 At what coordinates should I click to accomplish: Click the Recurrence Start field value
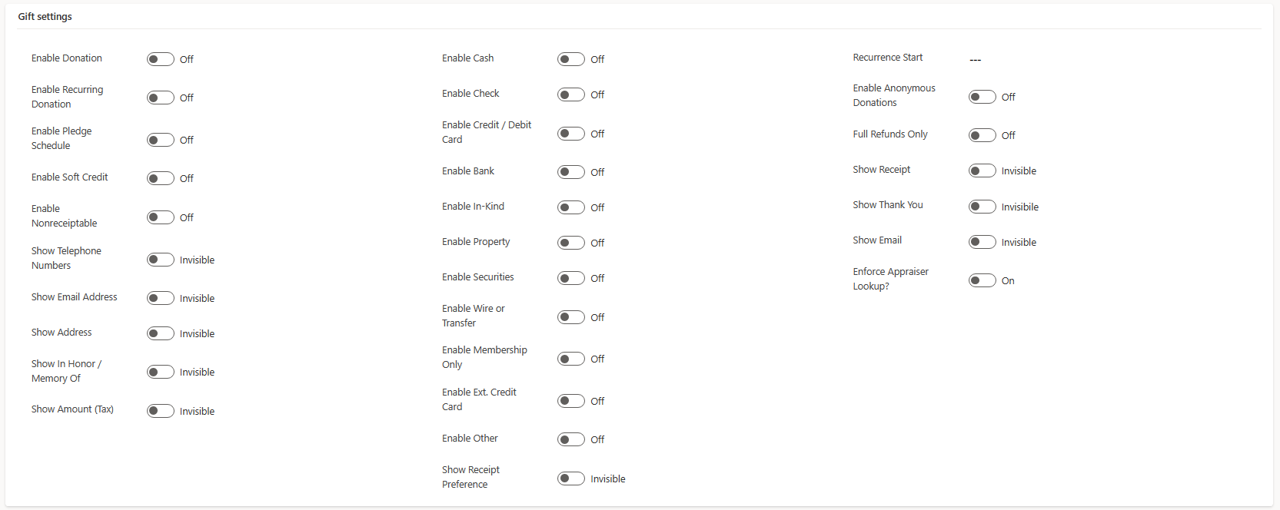(975, 60)
